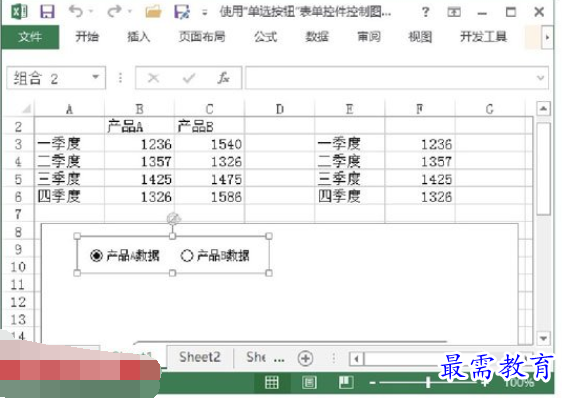Switch to the 视图 ribbon tab
This screenshot has width=562, height=398.
coord(420,37)
